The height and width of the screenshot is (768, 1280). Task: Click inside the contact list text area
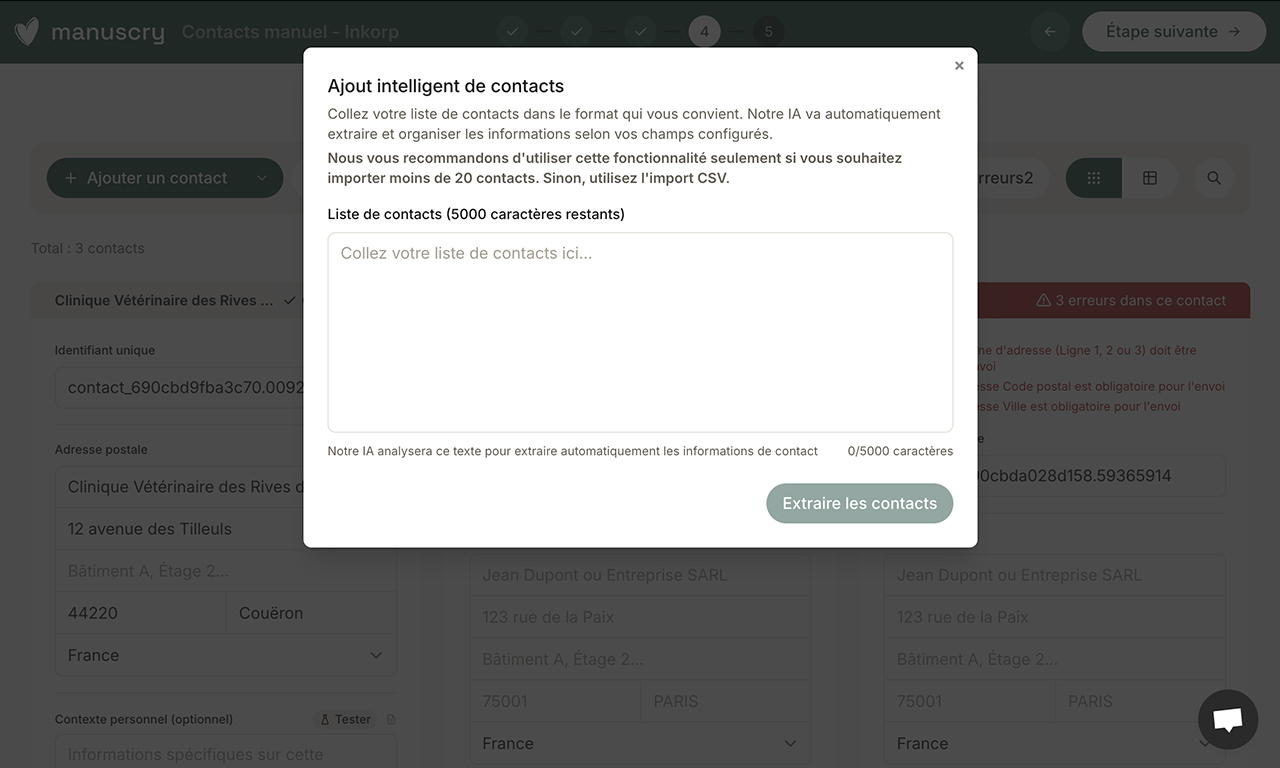(640, 330)
